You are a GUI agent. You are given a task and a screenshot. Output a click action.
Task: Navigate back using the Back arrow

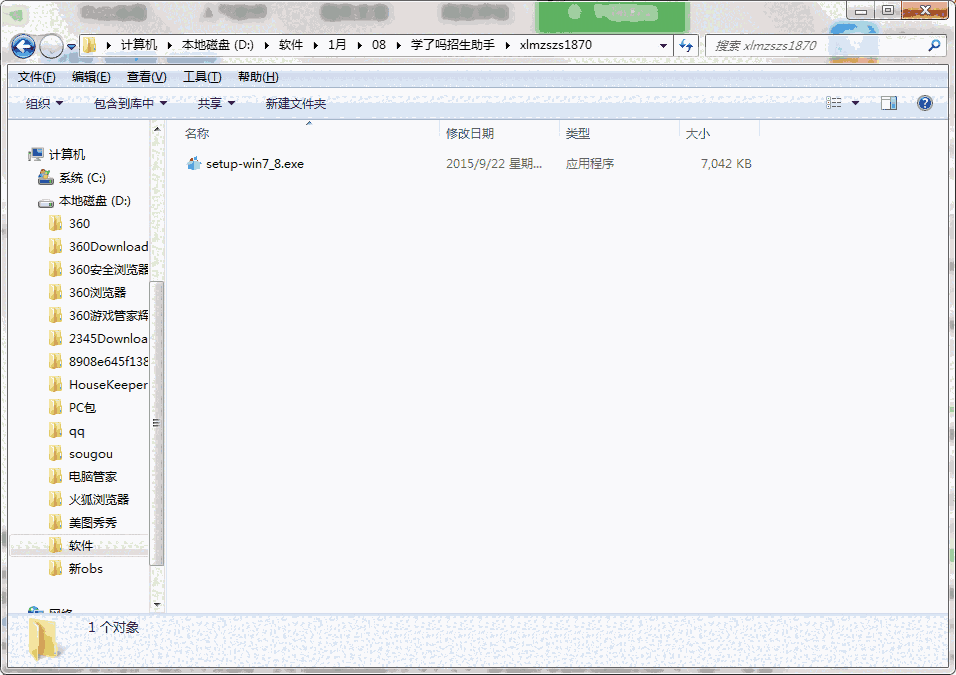click(22, 46)
